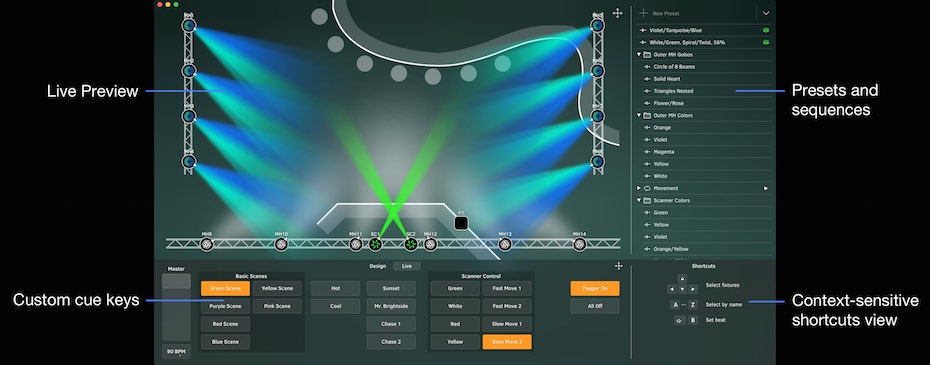
Task: Click the 90 BPM tempo button
Action: coord(176,351)
